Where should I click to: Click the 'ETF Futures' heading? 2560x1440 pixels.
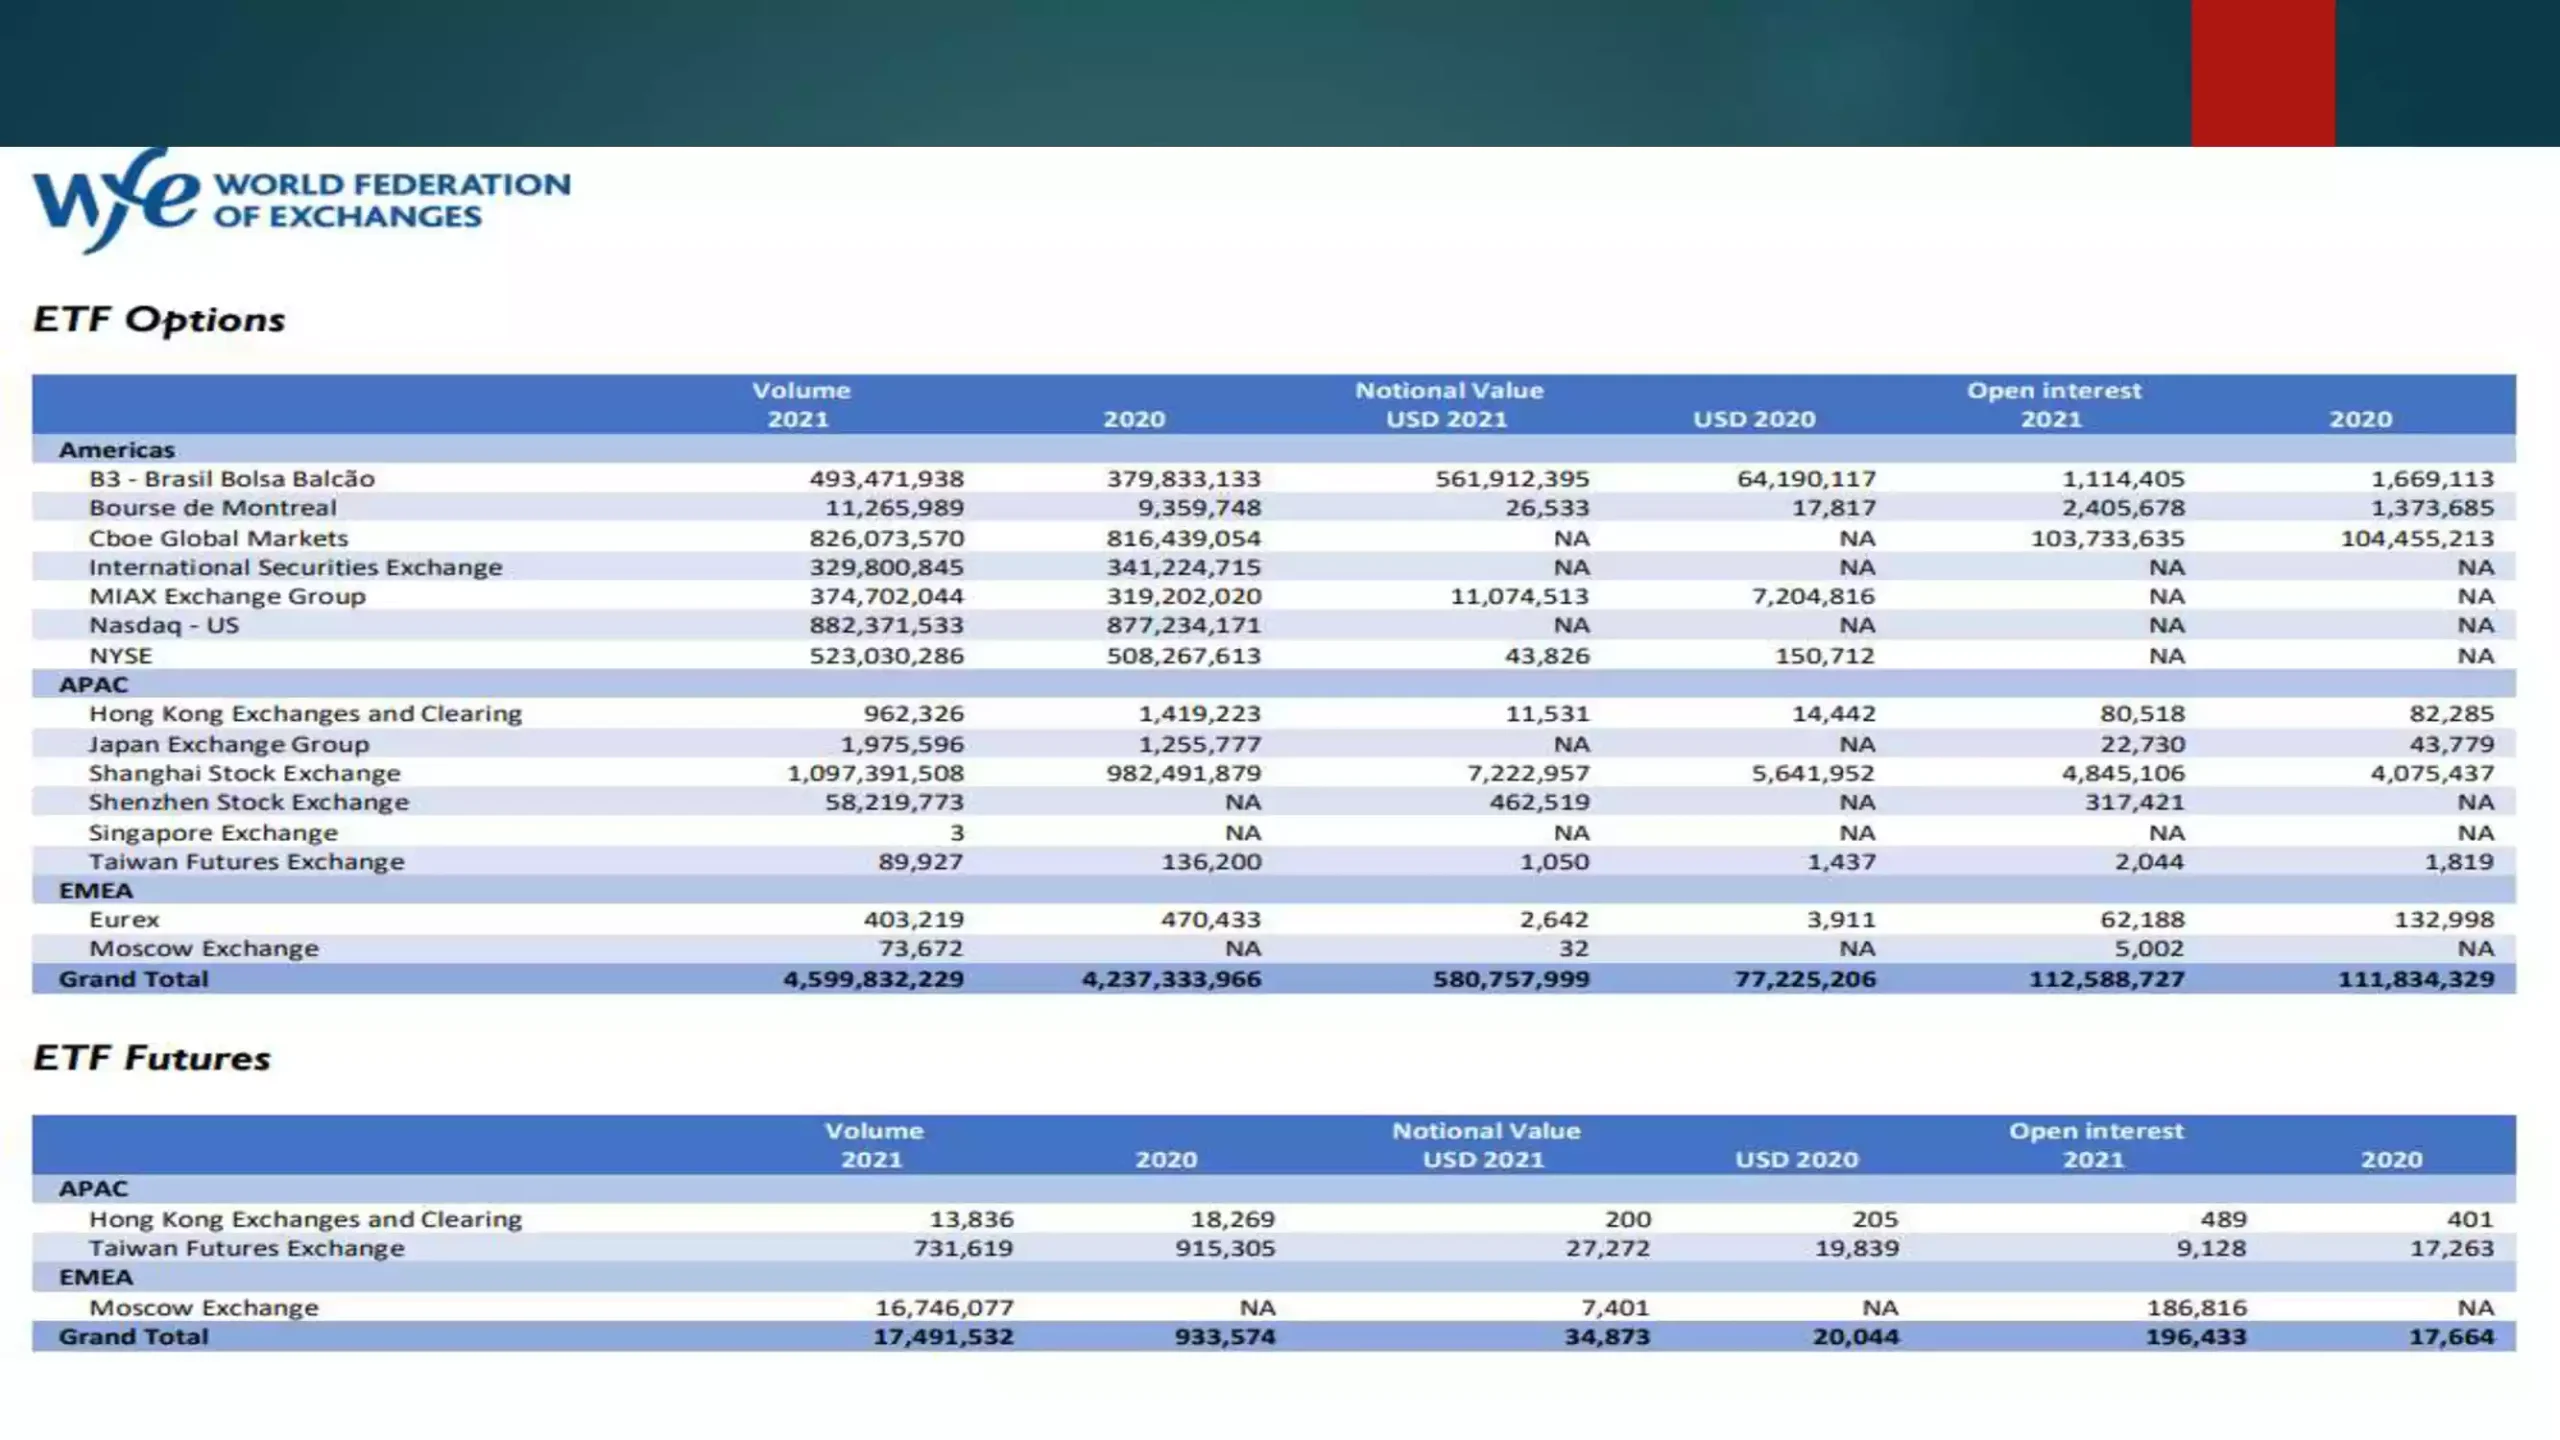[x=152, y=1058]
